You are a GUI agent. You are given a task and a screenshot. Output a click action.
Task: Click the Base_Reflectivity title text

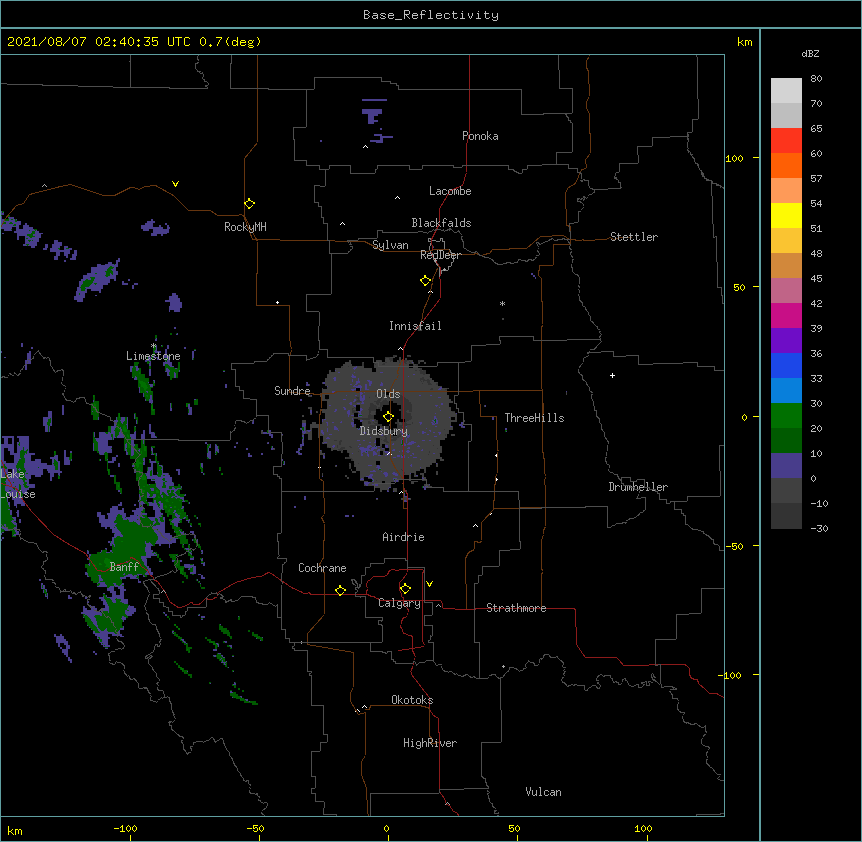pos(431,15)
